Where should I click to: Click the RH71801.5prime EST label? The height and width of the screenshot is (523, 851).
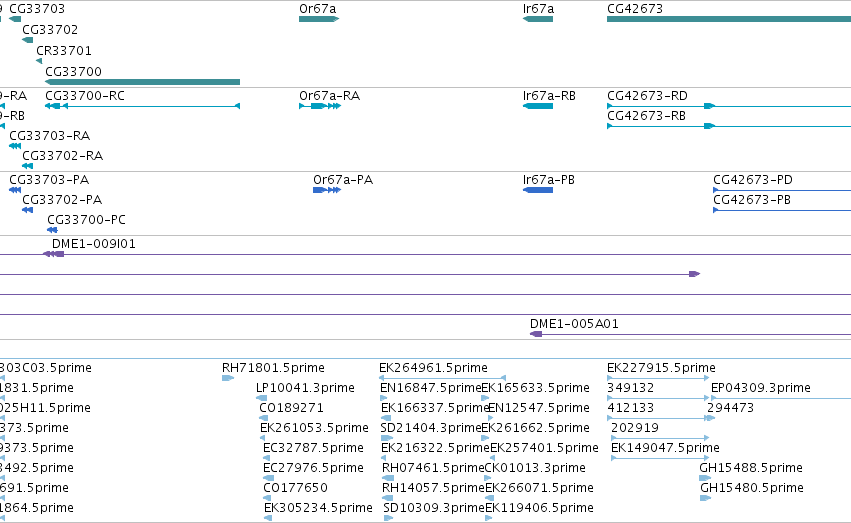[274, 368]
